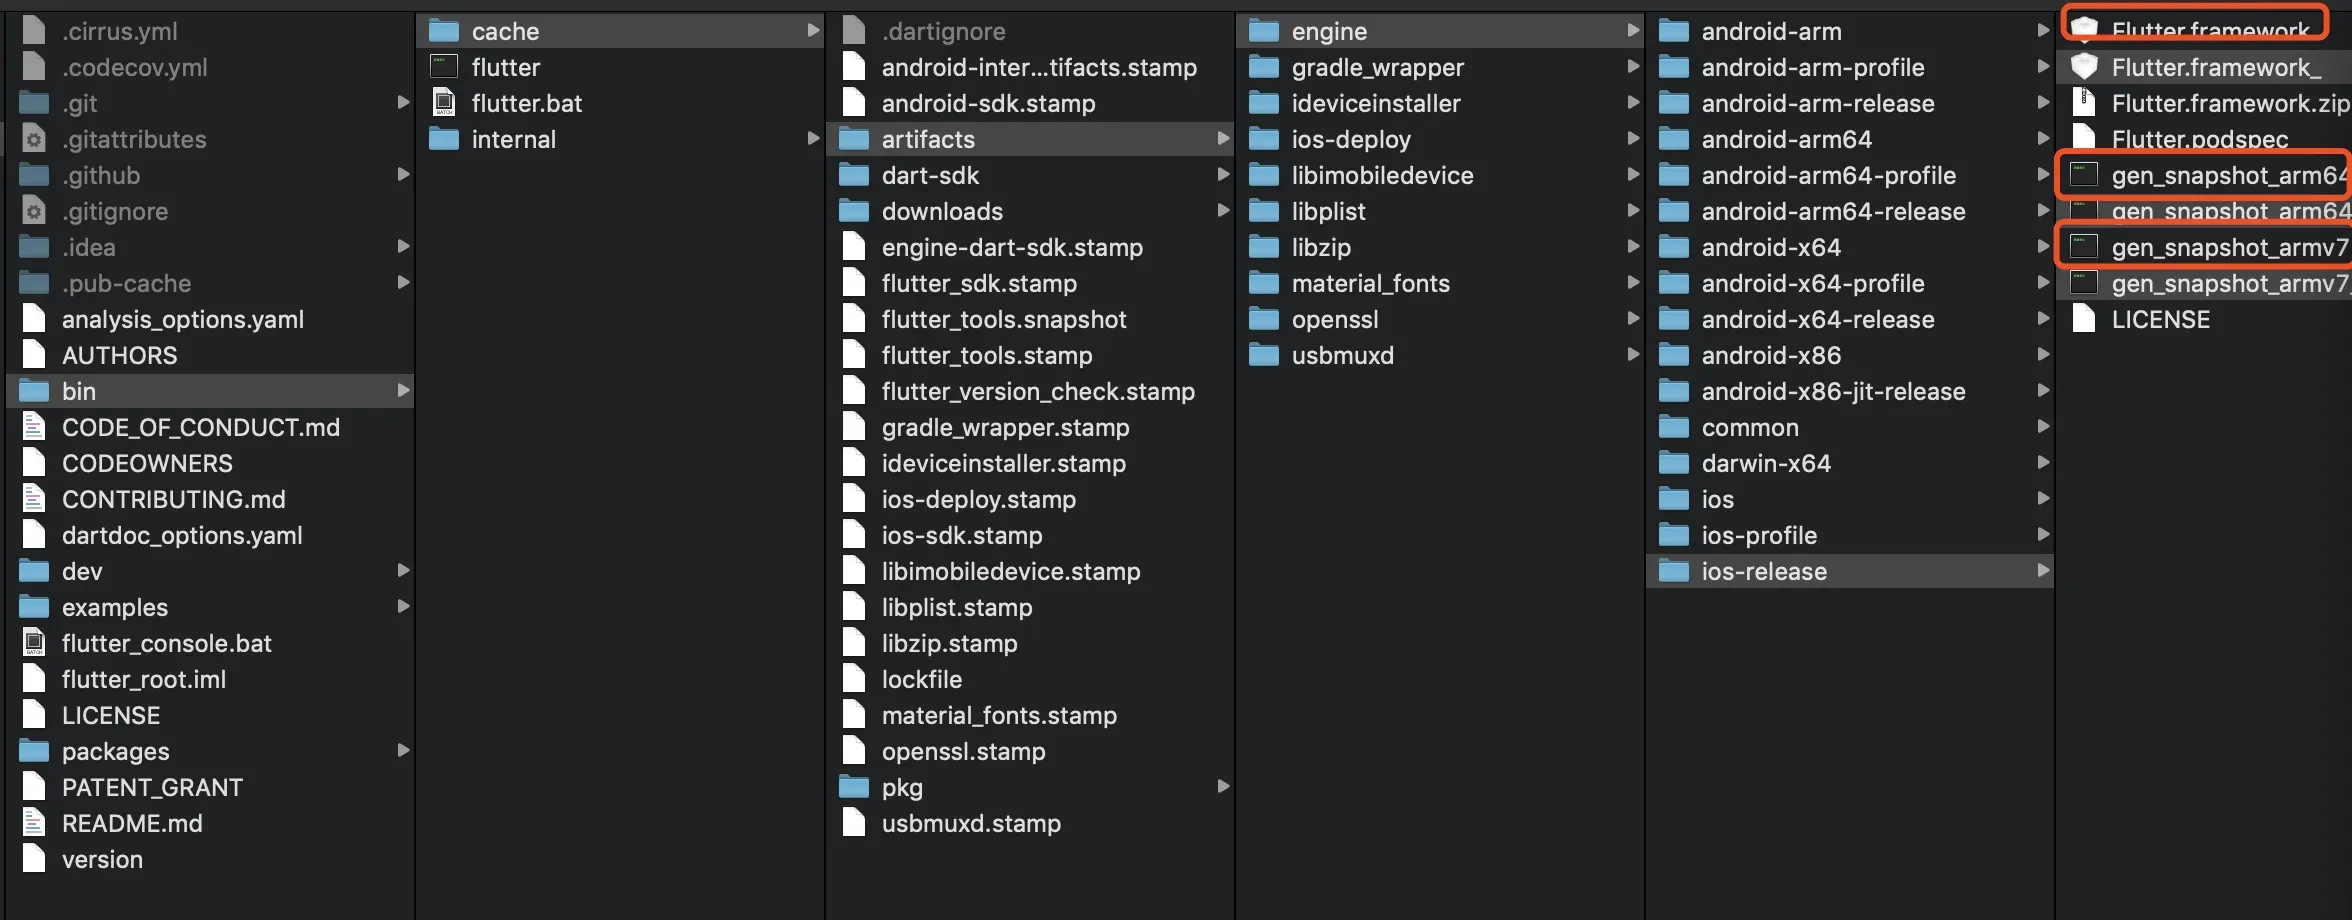
Task: Select material_fonts.stamp file
Action: pos(1030,715)
